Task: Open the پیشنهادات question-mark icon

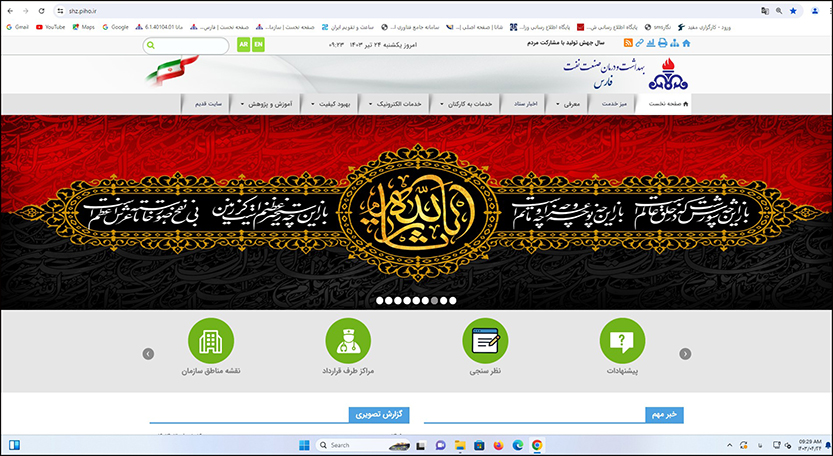Action: pyautogui.click(x=622, y=341)
